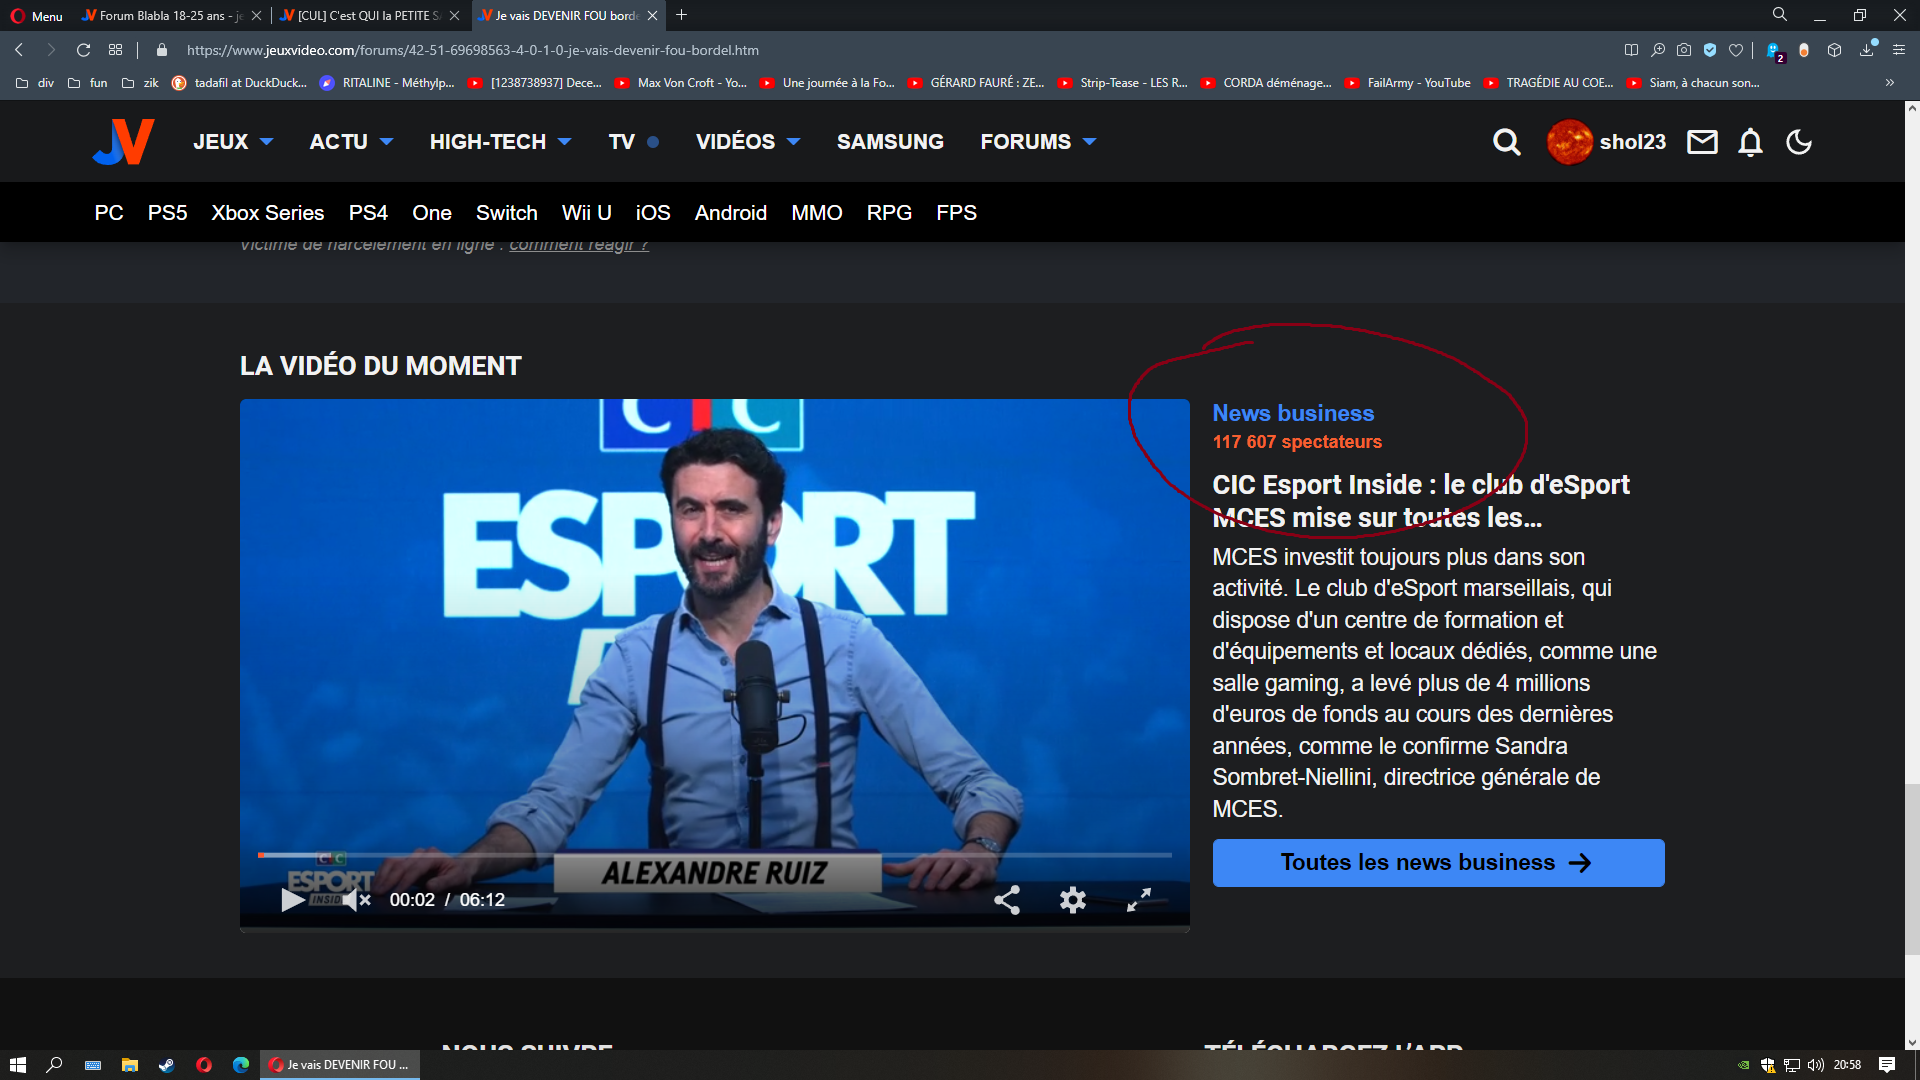This screenshot has width=1920, height=1080.
Task: Click the site search magnifier icon
Action: (x=1506, y=142)
